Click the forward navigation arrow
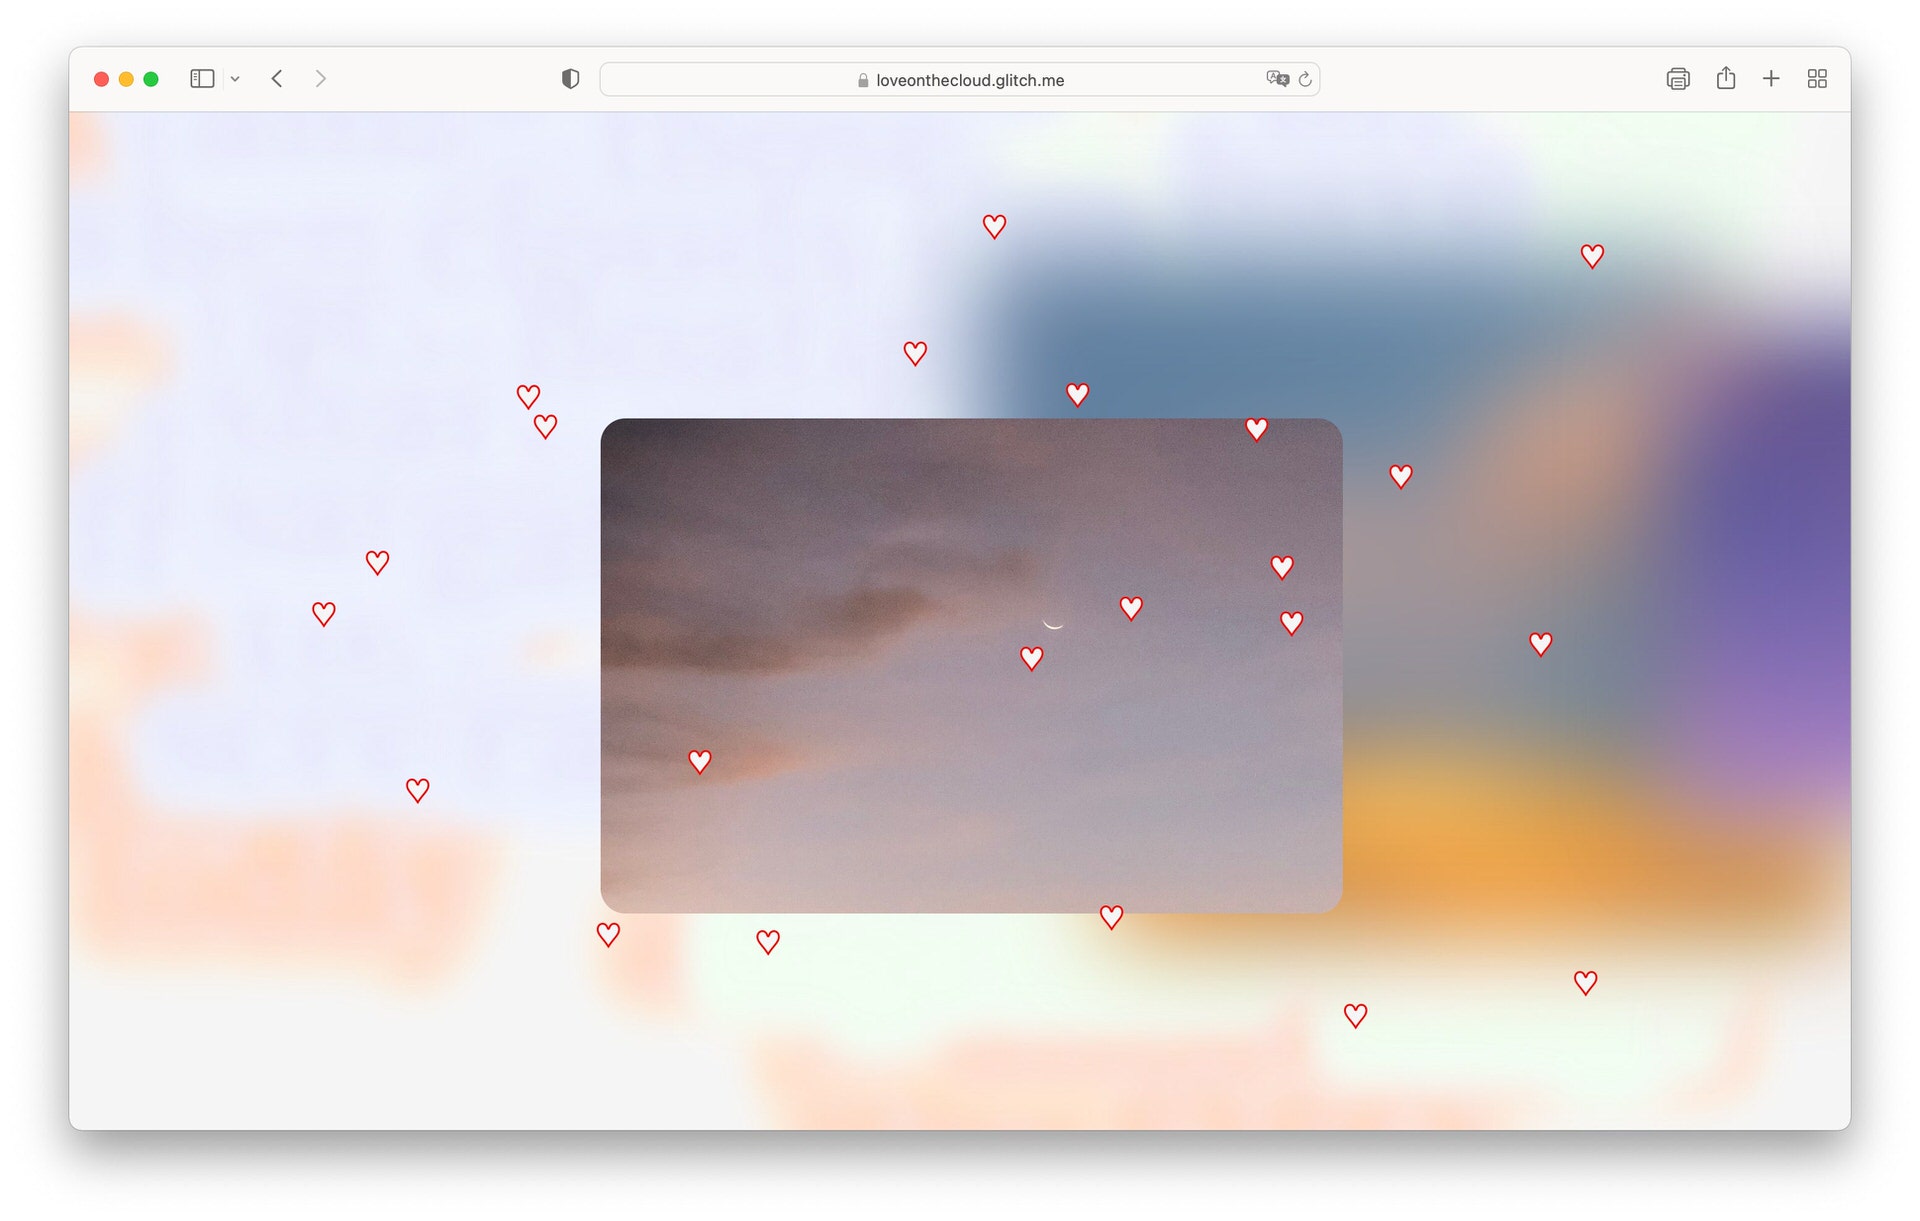1920x1221 pixels. pyautogui.click(x=320, y=79)
